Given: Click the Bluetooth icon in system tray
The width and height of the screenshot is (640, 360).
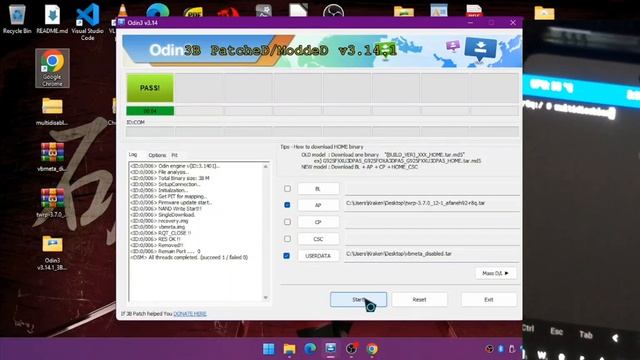Looking at the screenshot, I should pos(501,349).
